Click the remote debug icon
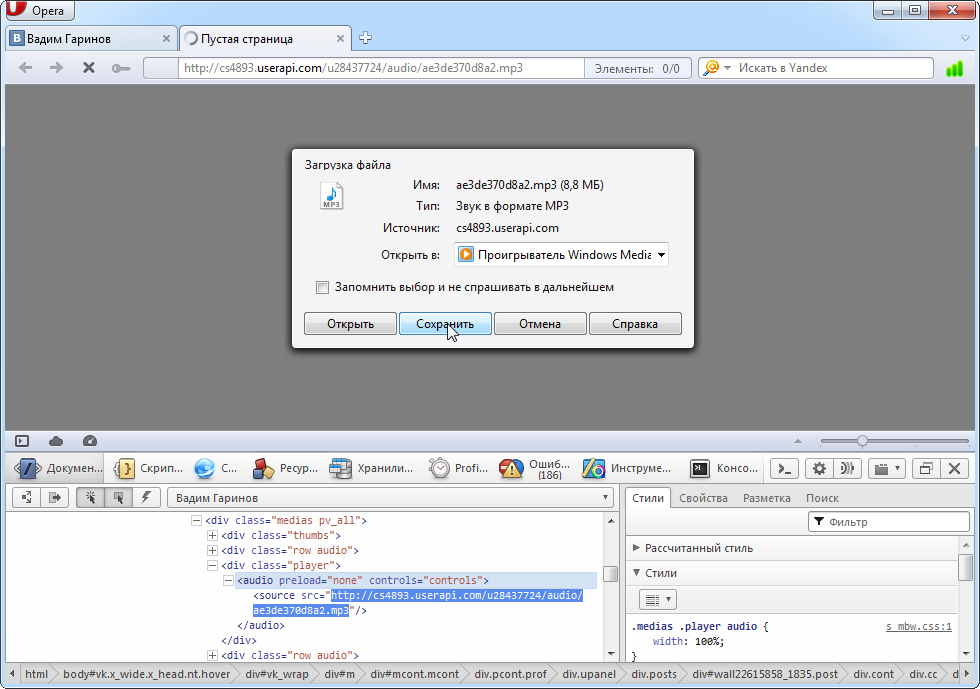Viewport: 980px width, 689px height. click(x=847, y=468)
